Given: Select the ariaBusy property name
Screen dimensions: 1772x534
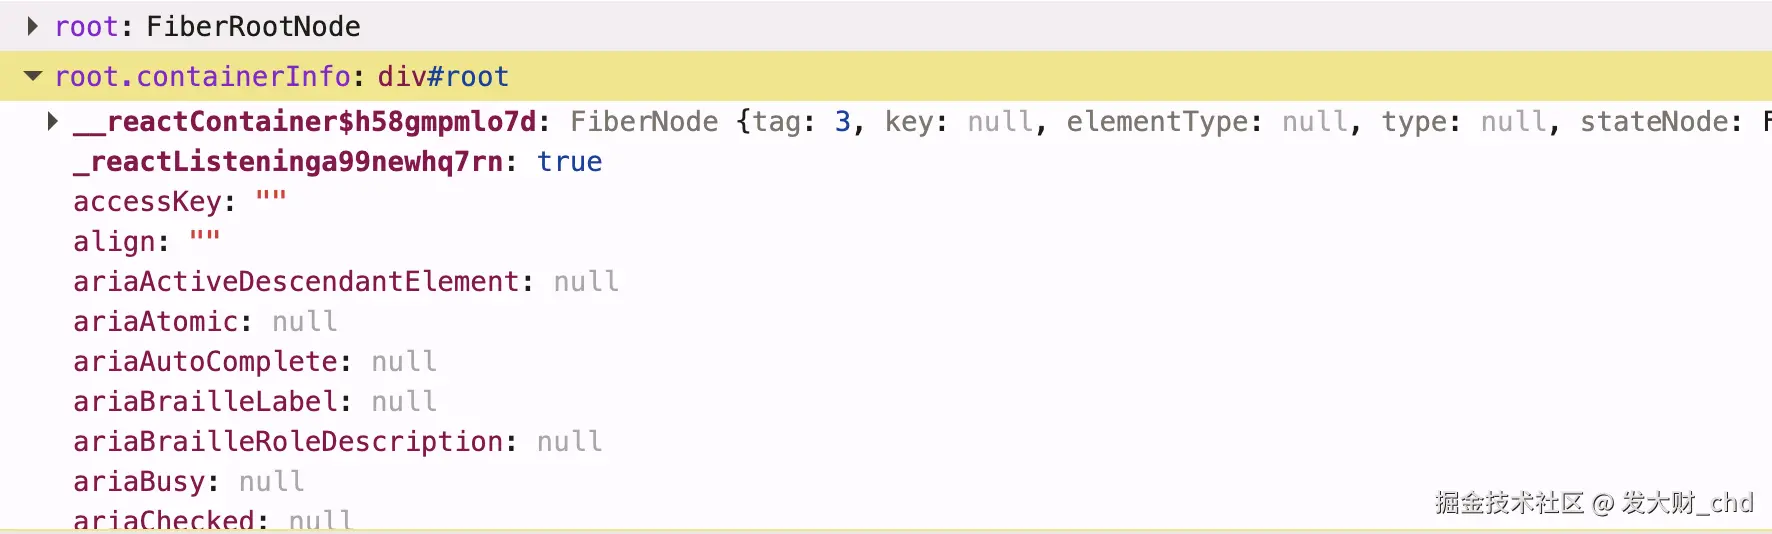Looking at the screenshot, I should [x=139, y=482].
